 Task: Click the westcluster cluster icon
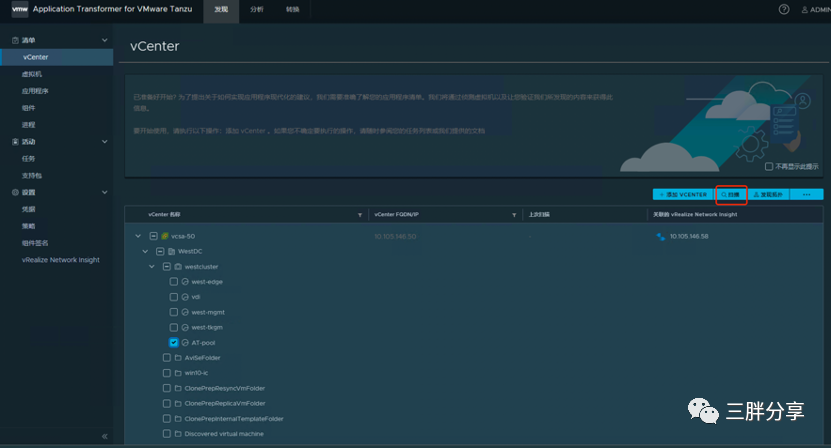[178, 266]
